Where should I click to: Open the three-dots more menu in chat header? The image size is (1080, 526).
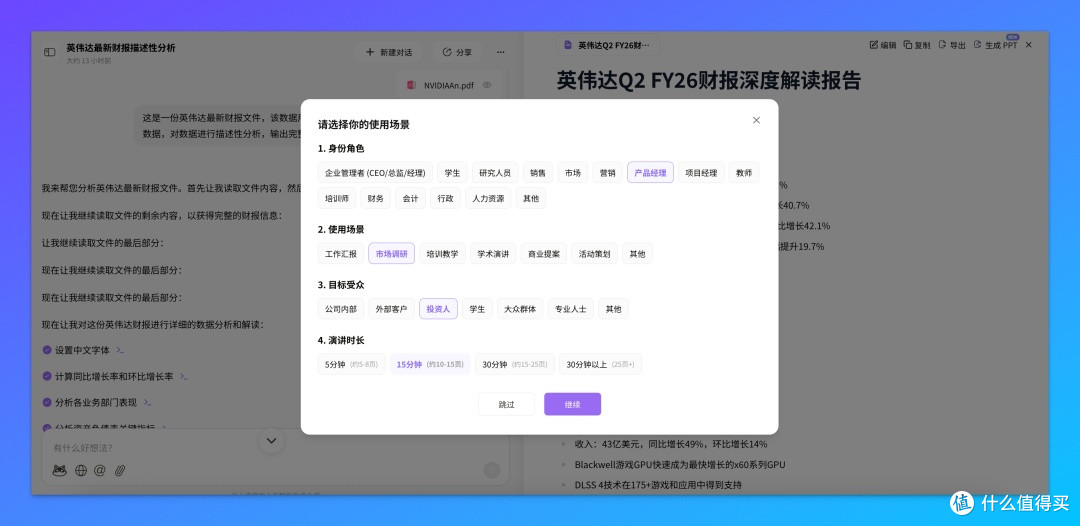pyautogui.click(x=501, y=52)
